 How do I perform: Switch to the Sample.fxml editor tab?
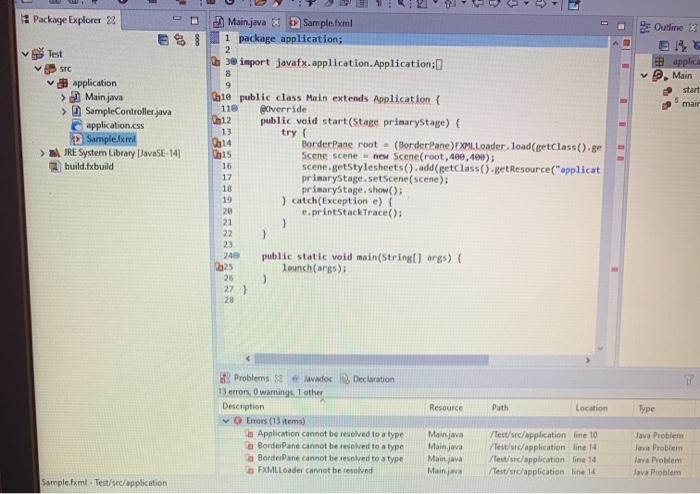327,23
